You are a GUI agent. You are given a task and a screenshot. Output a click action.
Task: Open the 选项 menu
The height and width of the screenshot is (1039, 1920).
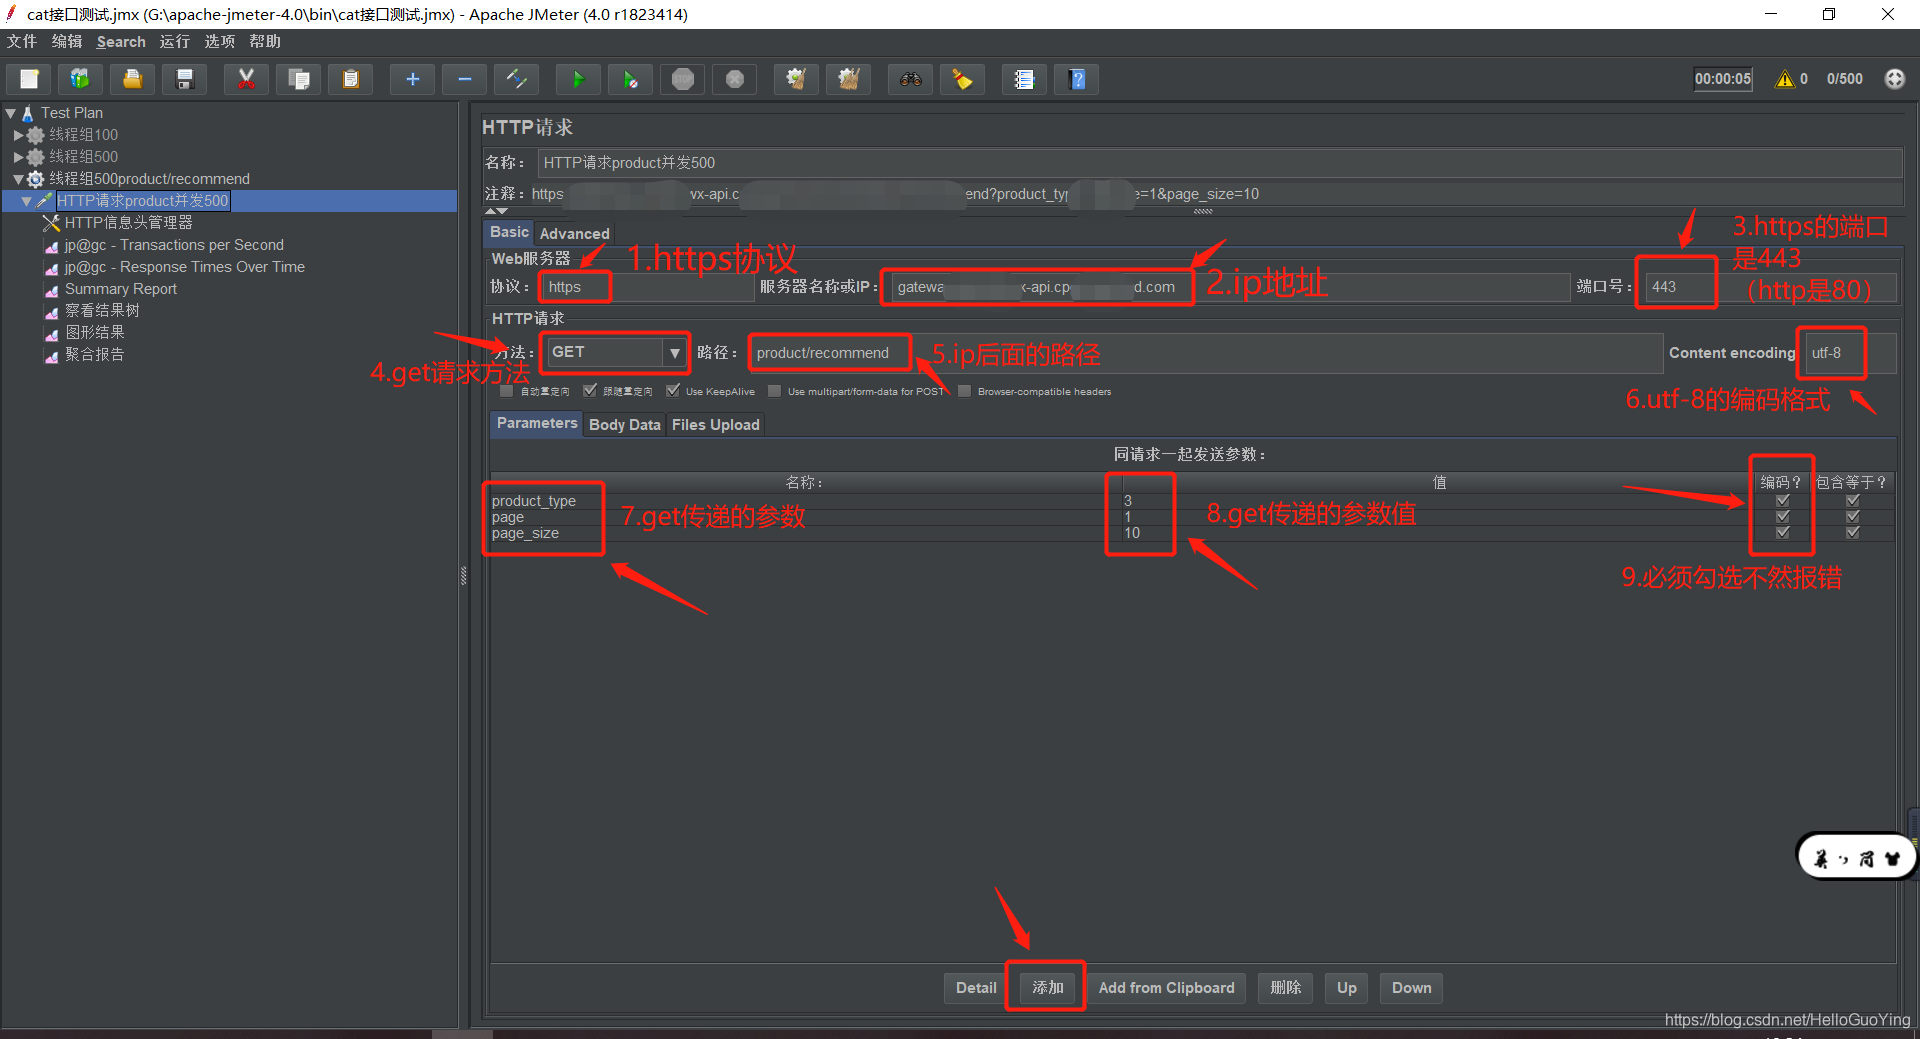[219, 41]
